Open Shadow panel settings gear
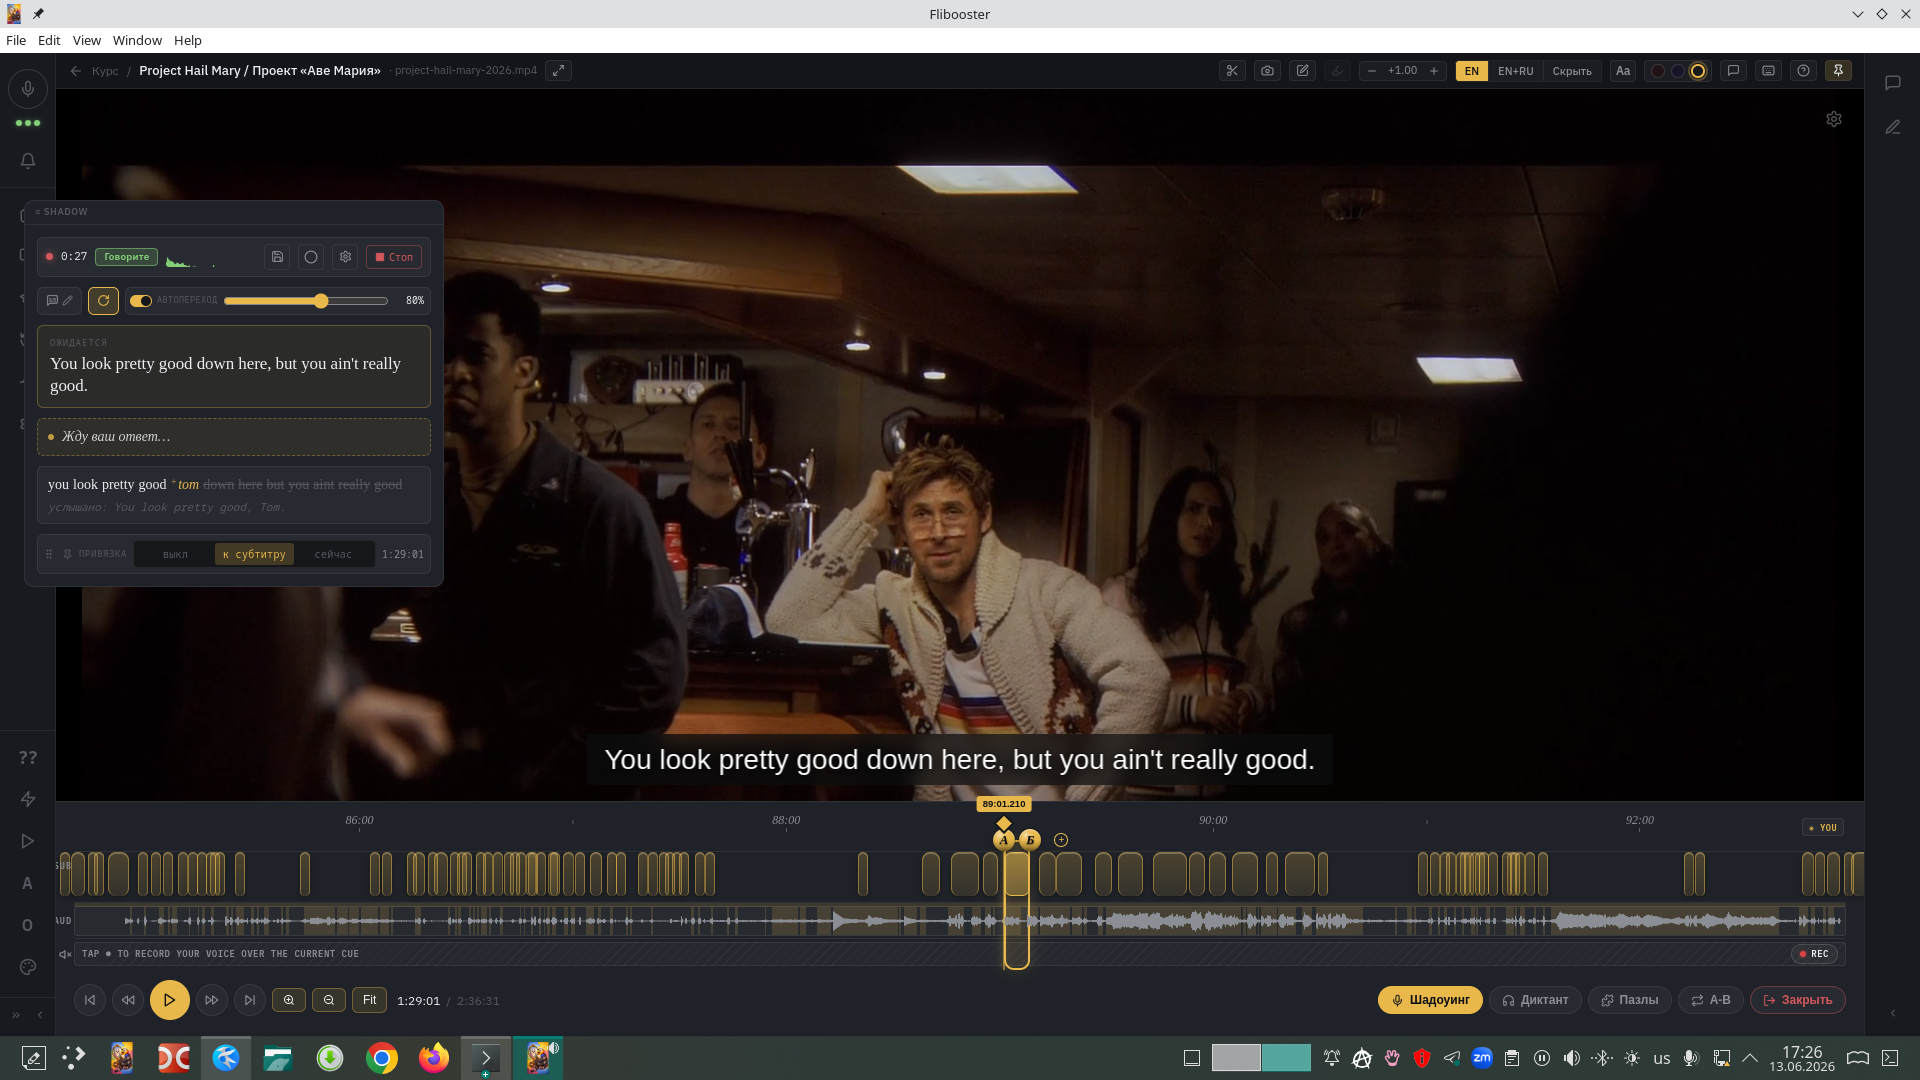This screenshot has width=1920, height=1080. 345,257
